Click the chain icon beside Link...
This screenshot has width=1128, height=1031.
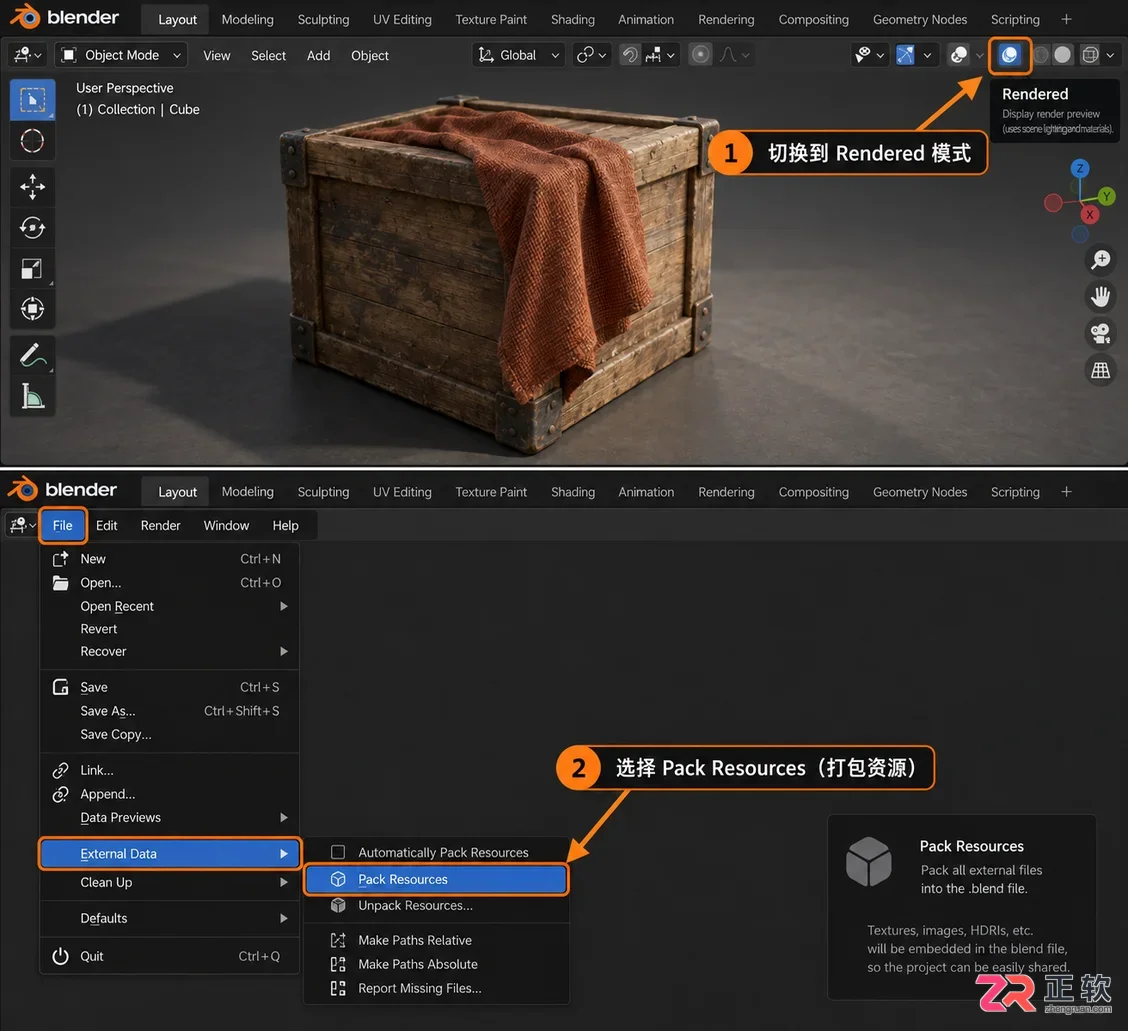pyautogui.click(x=60, y=771)
